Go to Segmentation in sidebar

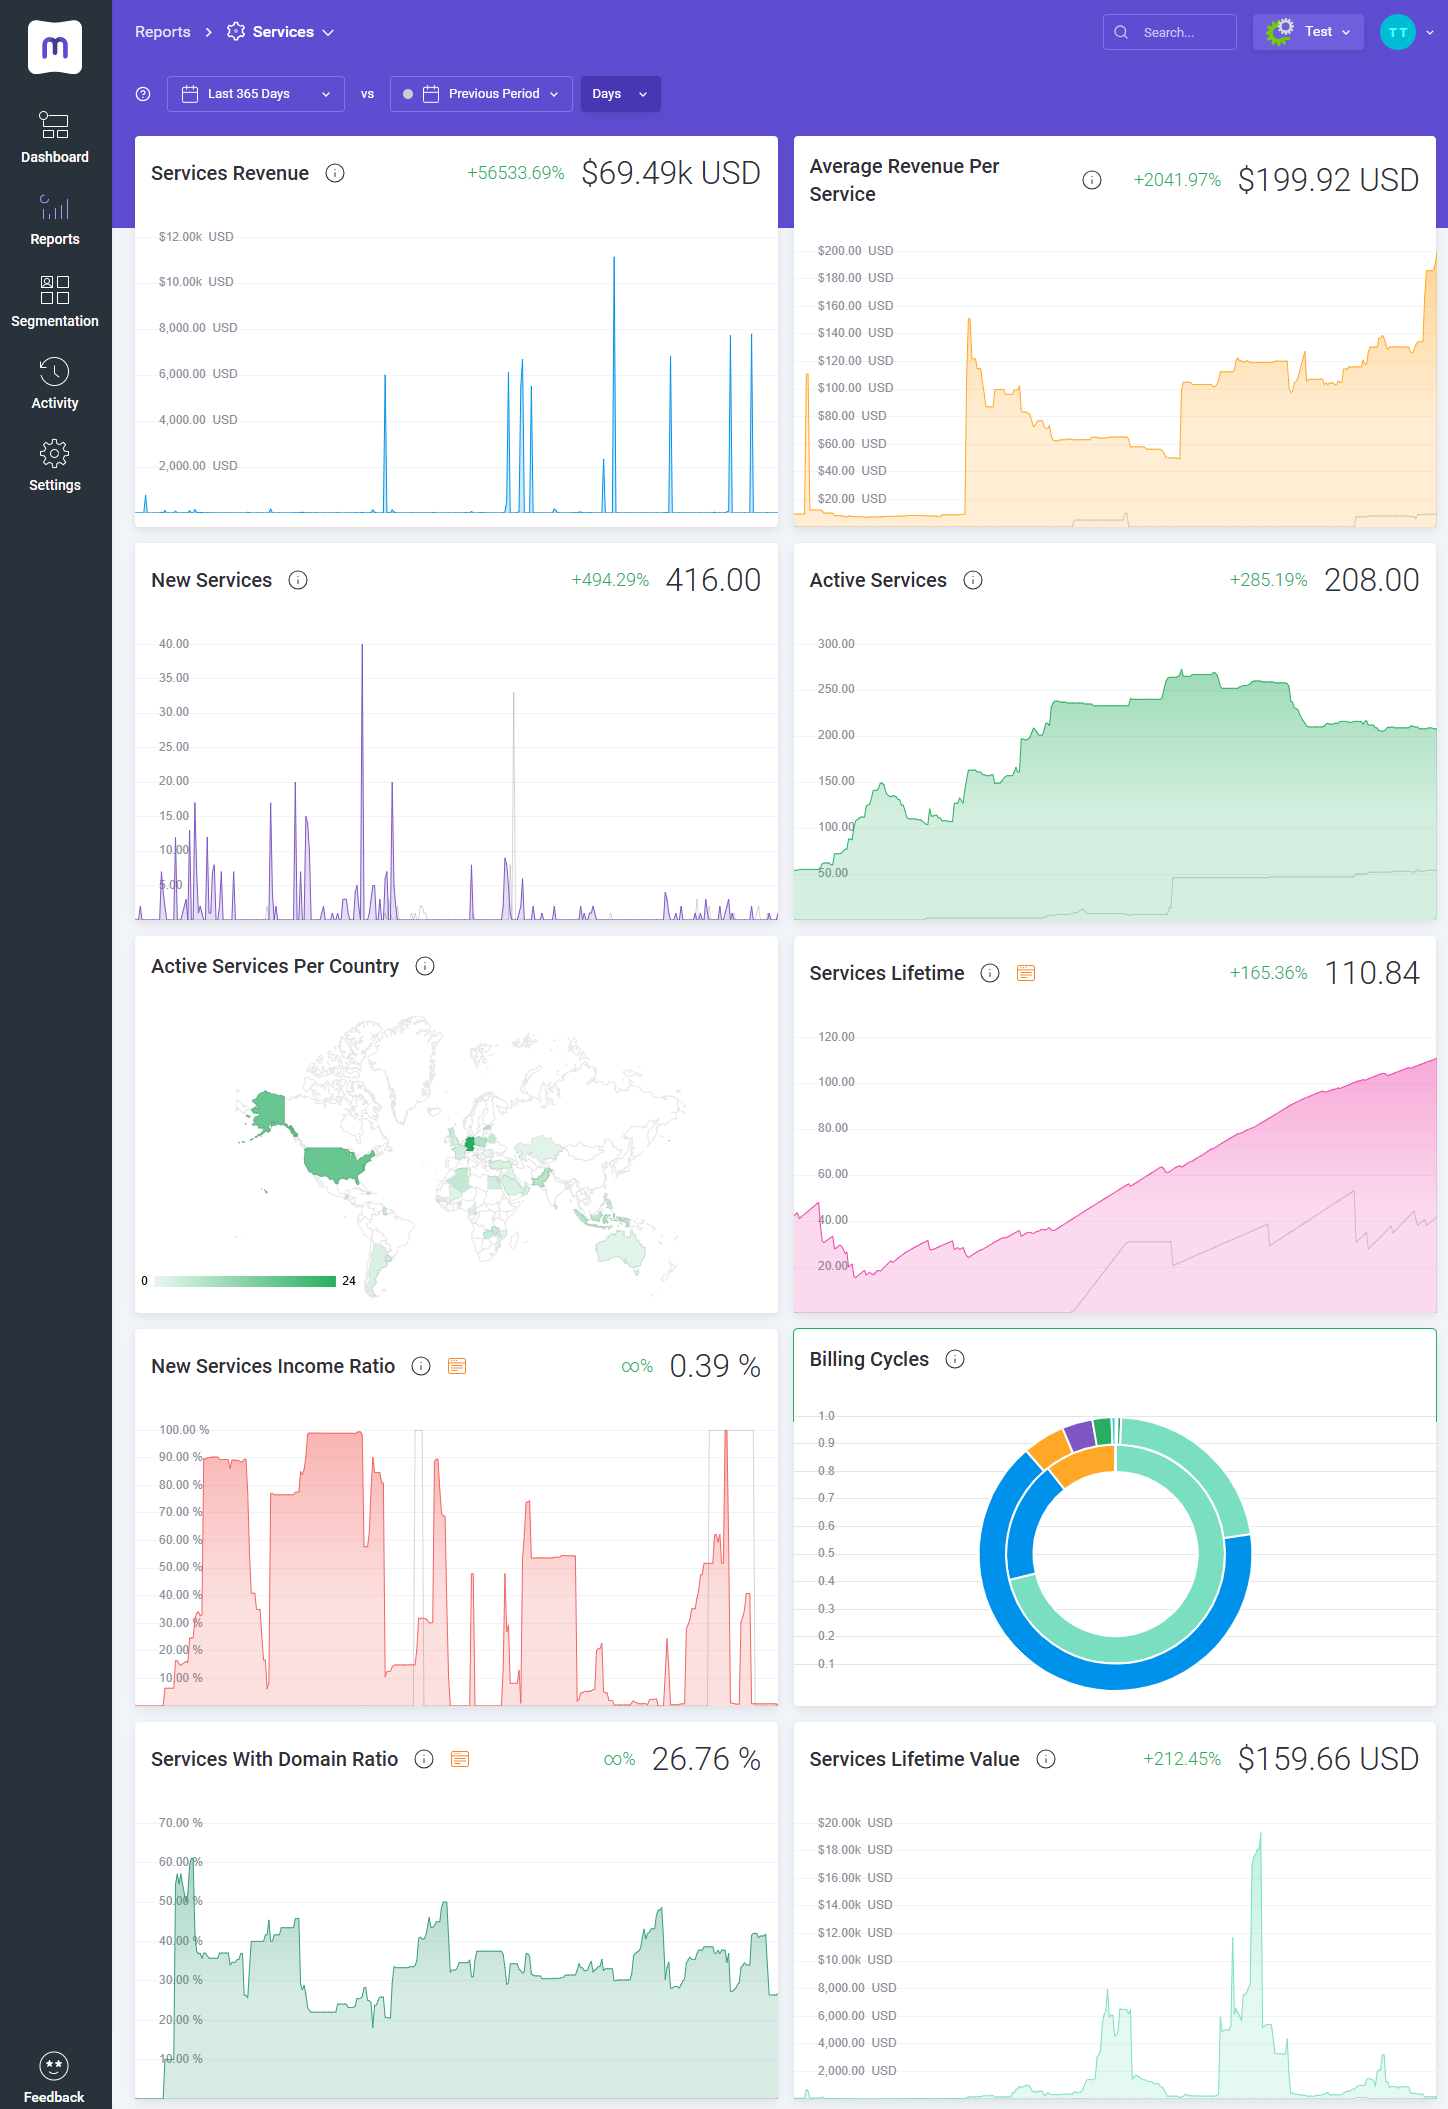pyautogui.click(x=55, y=301)
